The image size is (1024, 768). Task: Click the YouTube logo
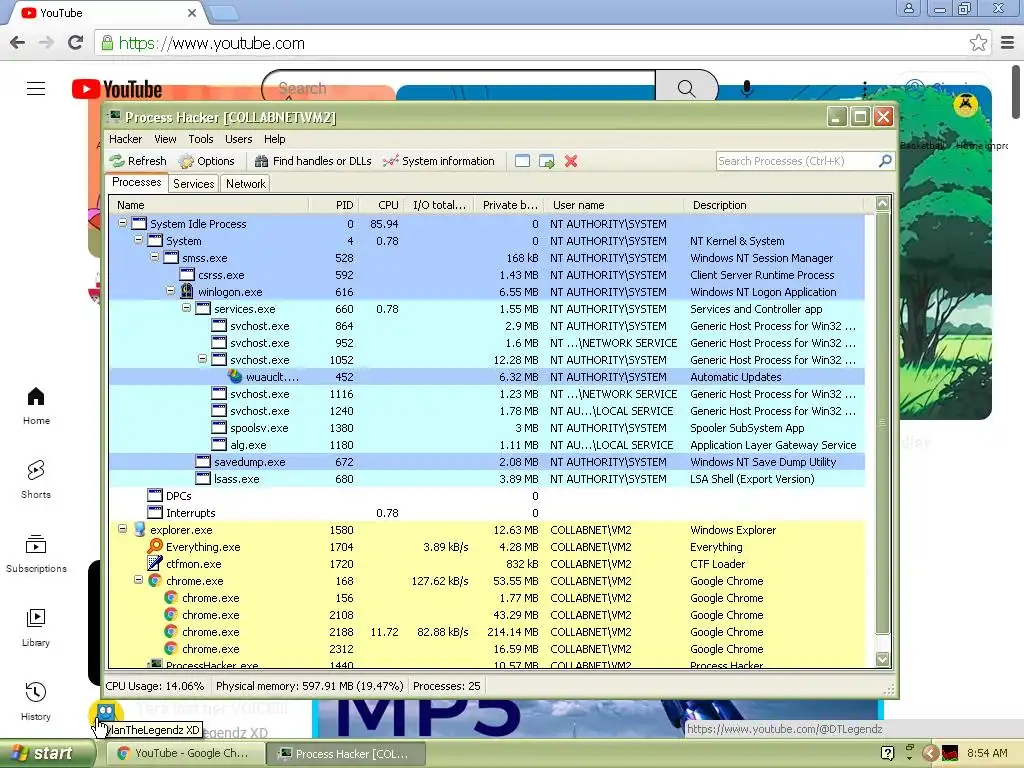click(x=118, y=89)
